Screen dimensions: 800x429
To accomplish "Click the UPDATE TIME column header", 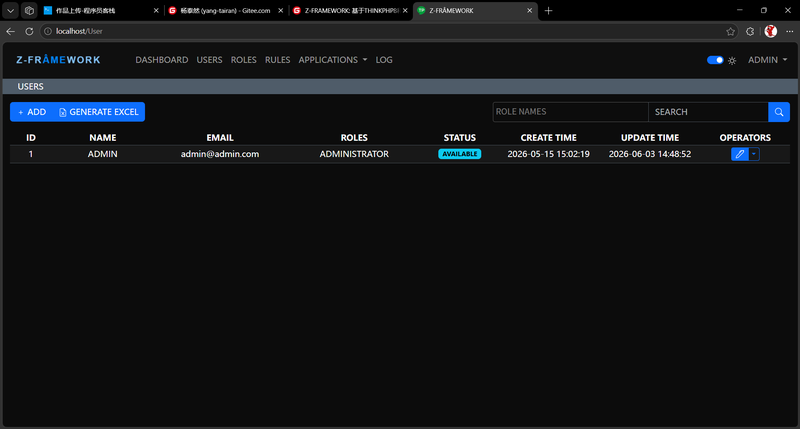I will [649, 137].
